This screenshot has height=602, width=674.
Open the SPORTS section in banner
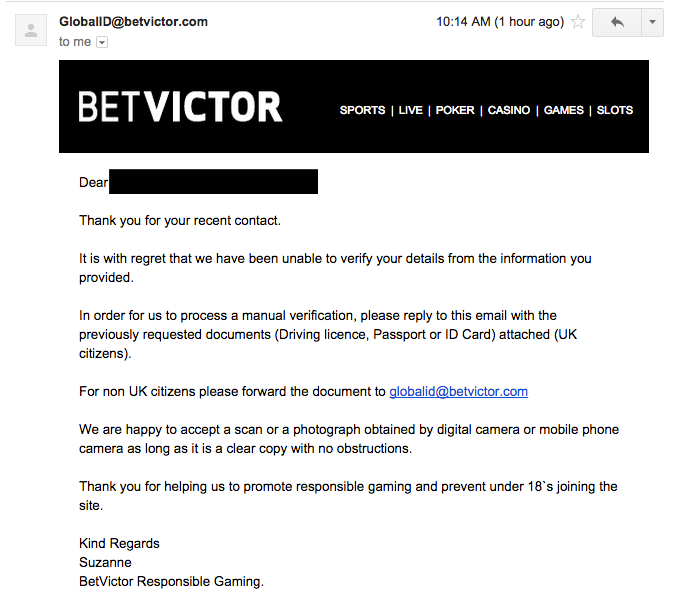[x=362, y=110]
